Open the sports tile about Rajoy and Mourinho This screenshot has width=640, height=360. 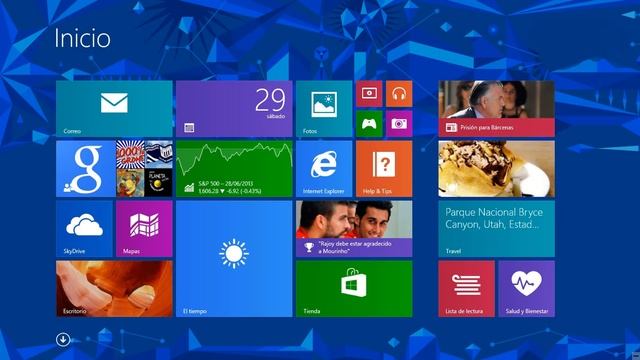click(354, 229)
